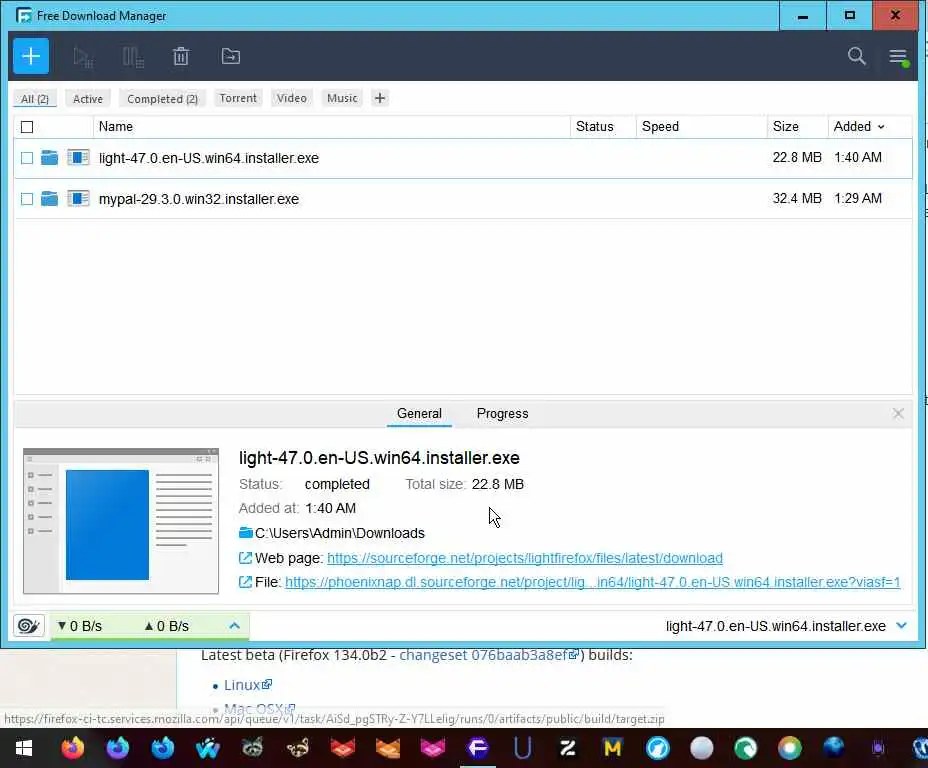Click the 32.4 MB size cell
The width and height of the screenshot is (928, 768).
pyautogui.click(x=797, y=198)
